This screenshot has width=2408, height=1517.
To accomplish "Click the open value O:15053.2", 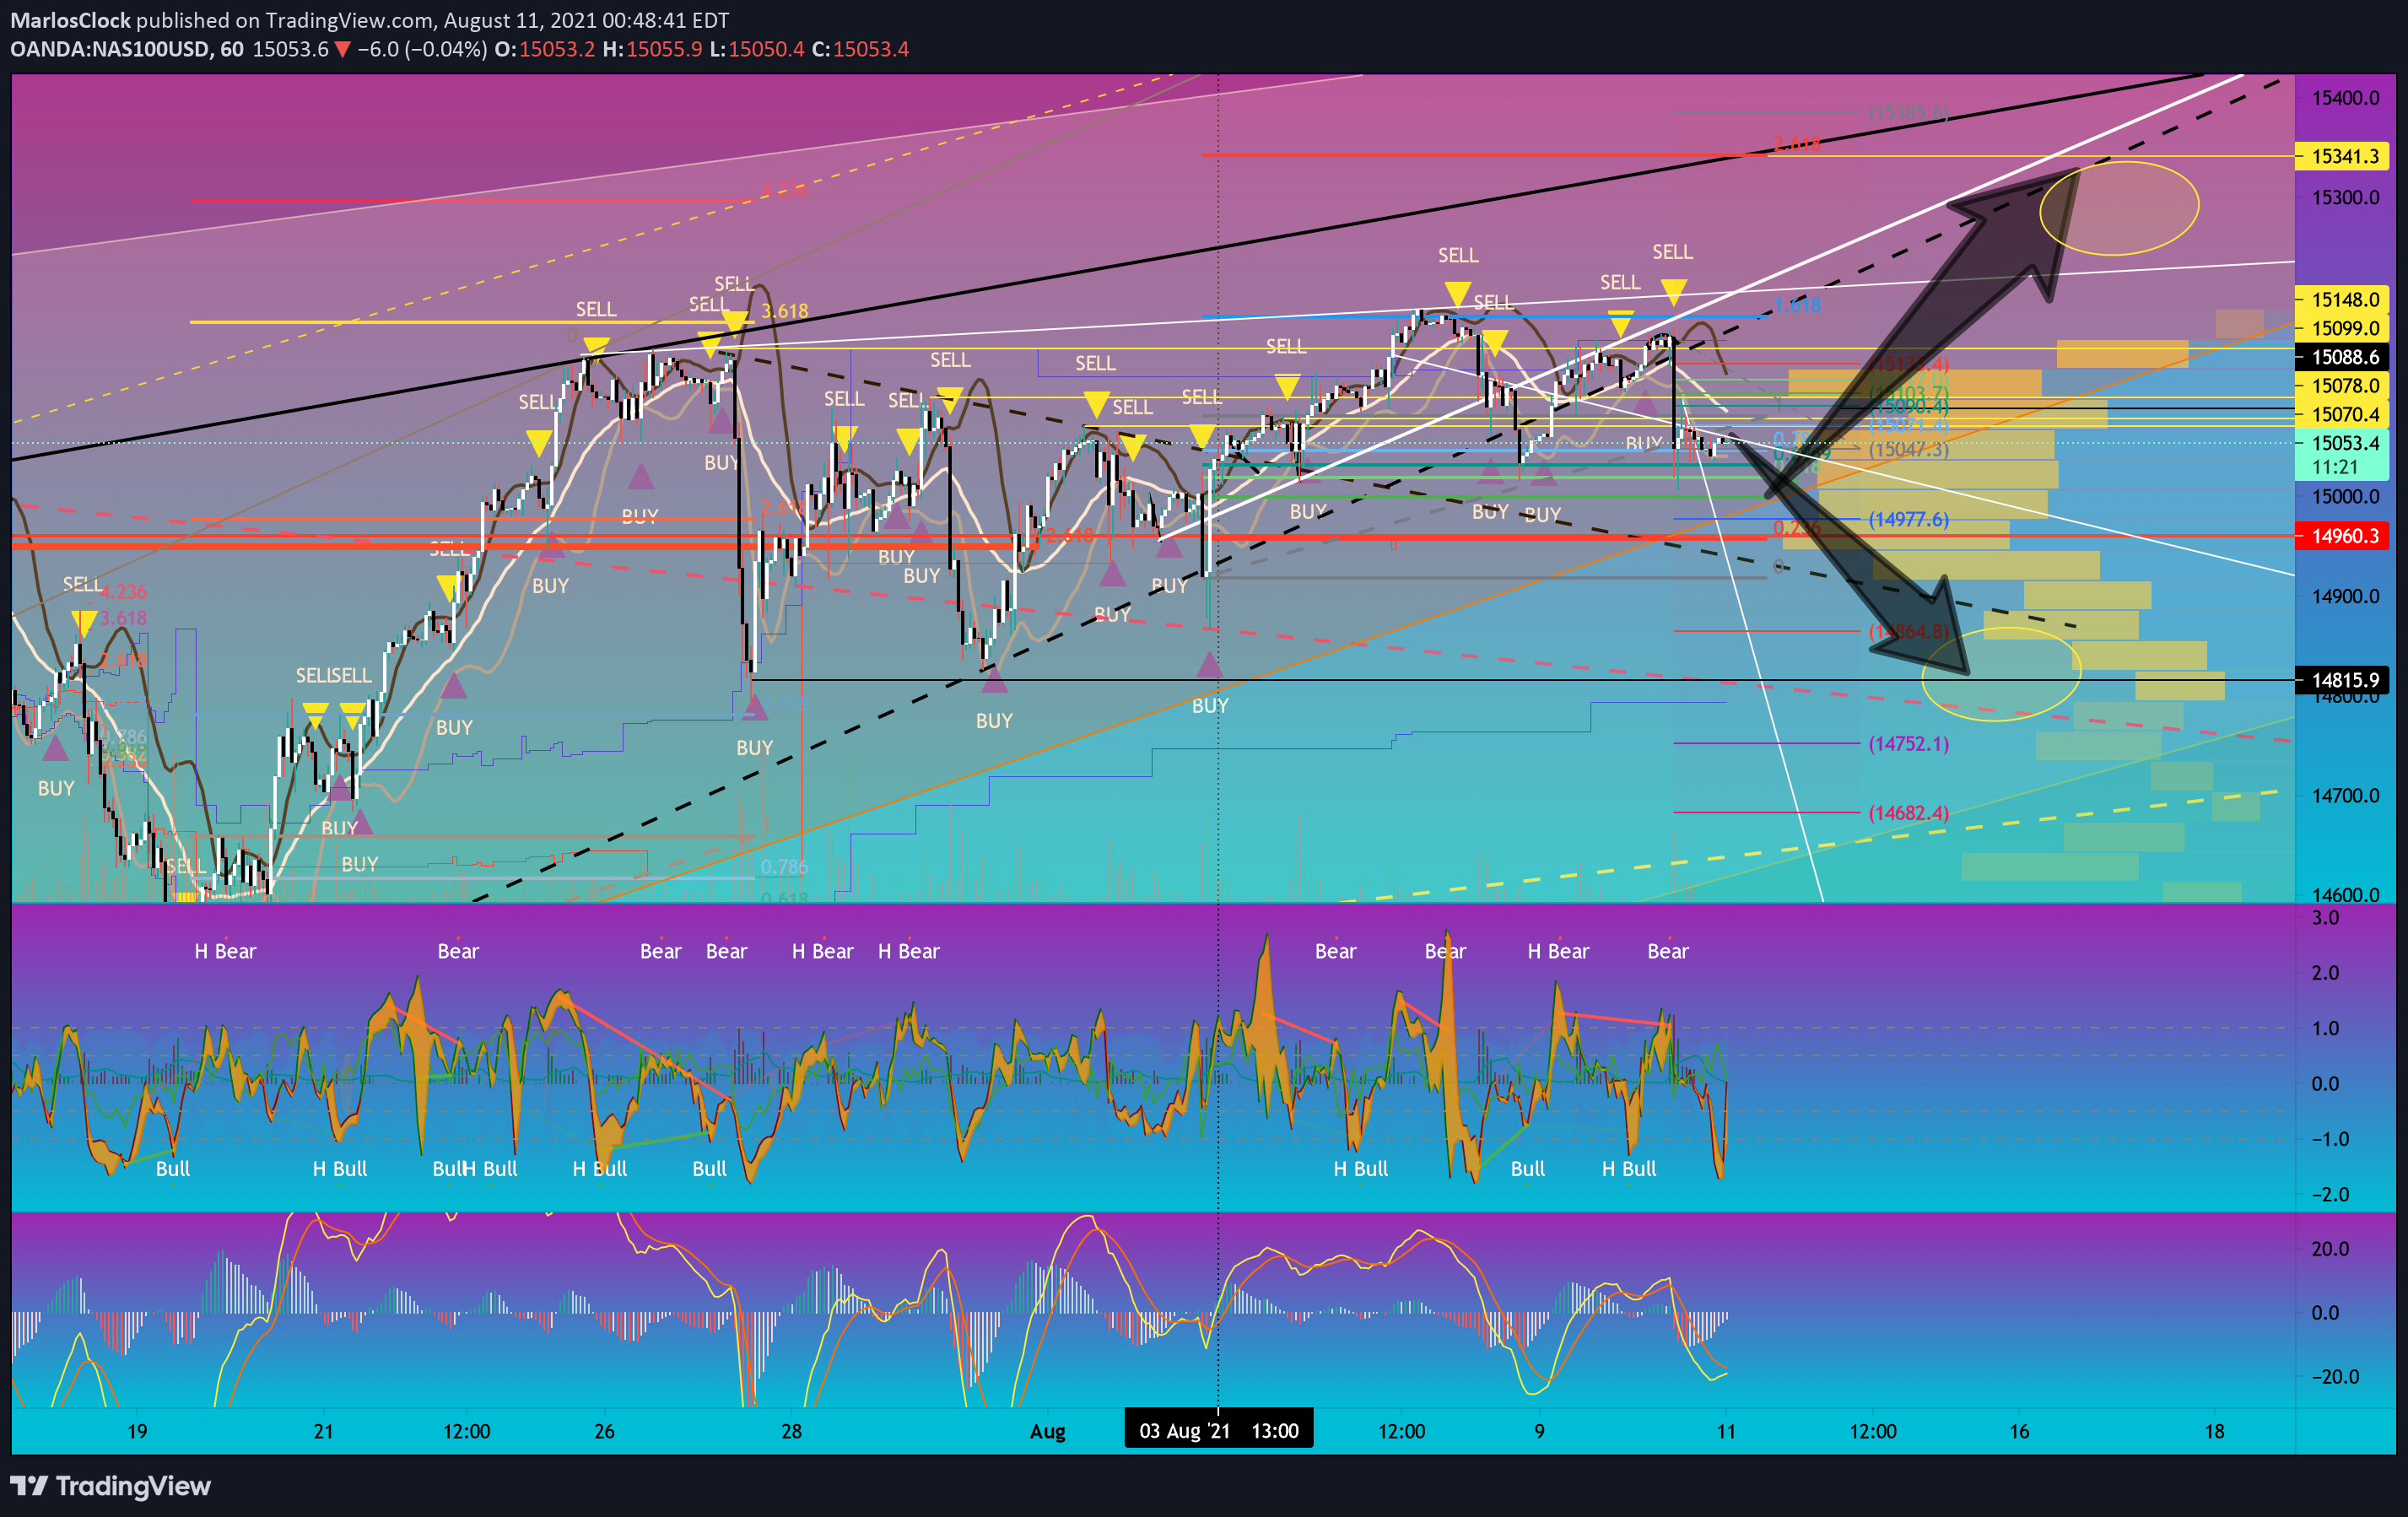I will coord(544,49).
